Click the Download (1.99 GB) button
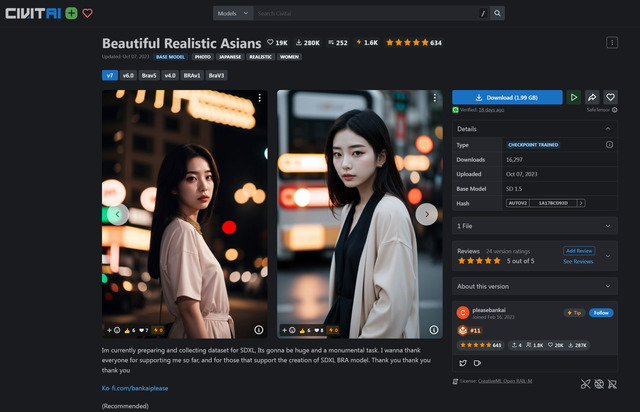This screenshot has height=412, width=640. 507,97
